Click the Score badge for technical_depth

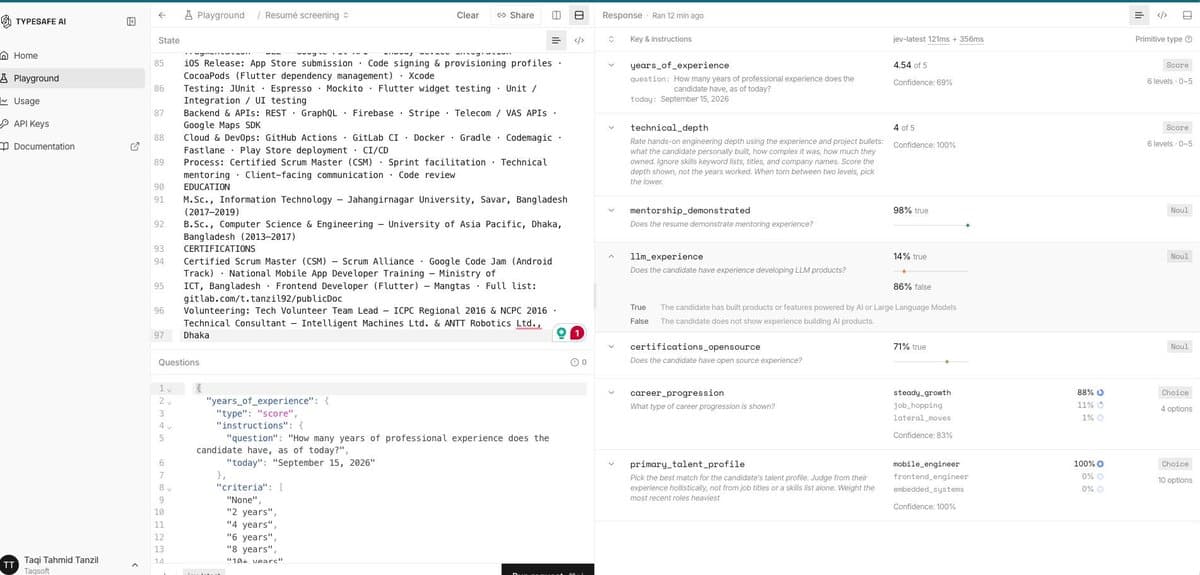click(x=1178, y=128)
